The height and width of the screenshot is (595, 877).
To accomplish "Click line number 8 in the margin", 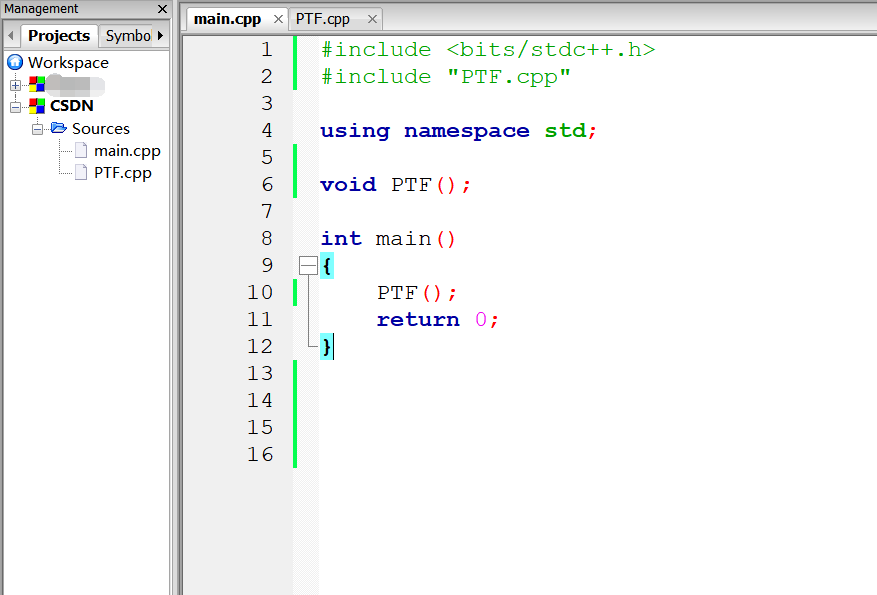I will [x=267, y=239].
